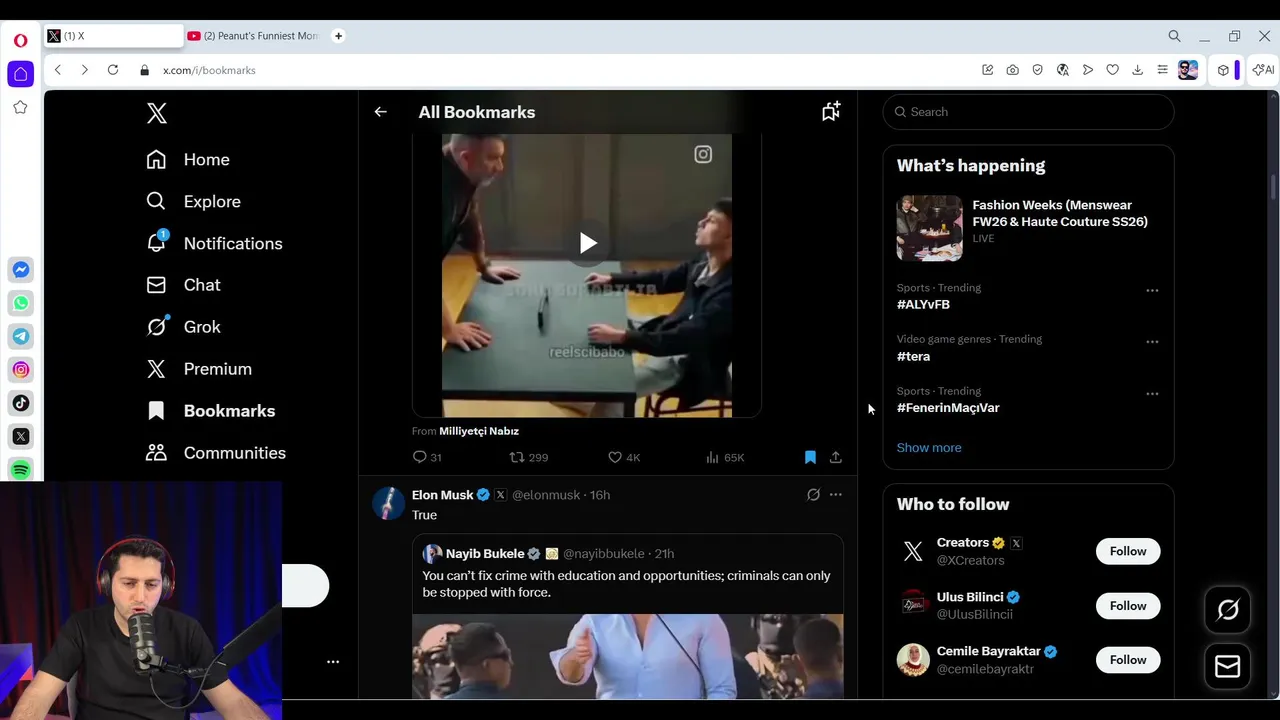Open the snapshot camera icon in toolbar
This screenshot has height=720, width=1280.
tap(1012, 70)
